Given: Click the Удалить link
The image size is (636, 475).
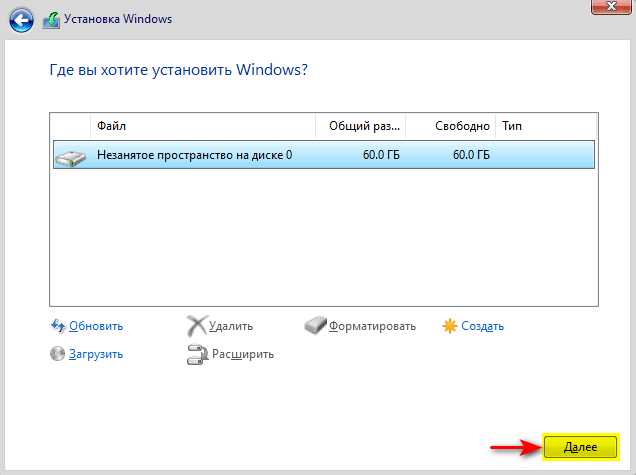Looking at the screenshot, I should (x=231, y=326).
